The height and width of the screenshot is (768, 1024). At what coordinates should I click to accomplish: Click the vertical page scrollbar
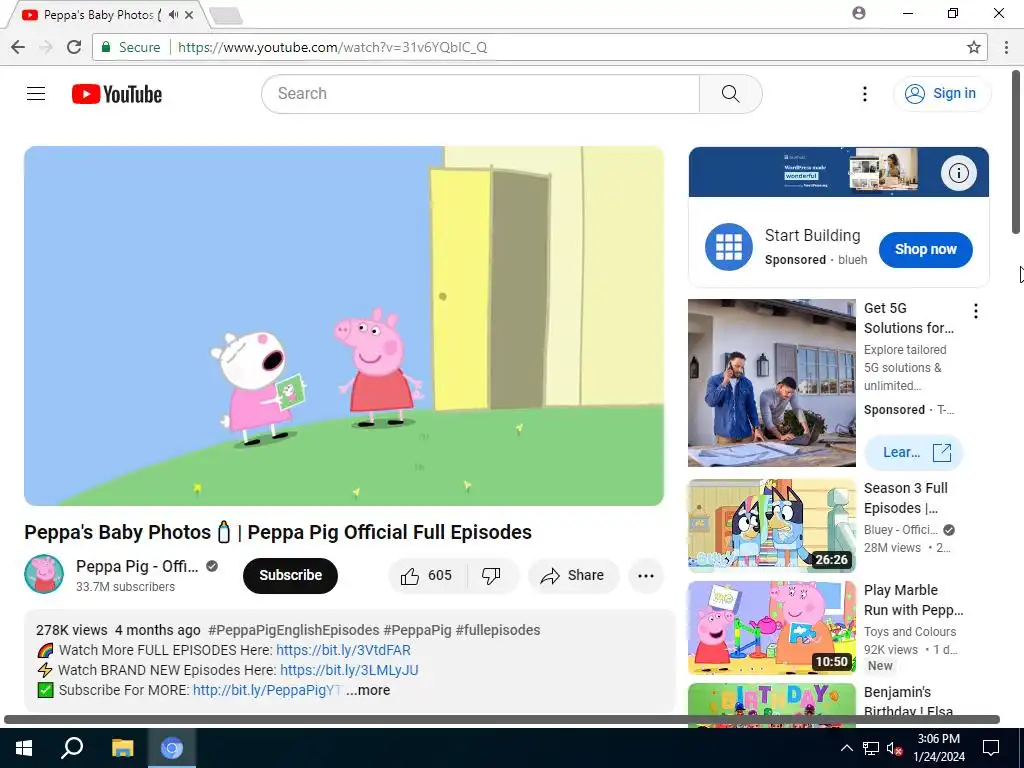(x=1016, y=152)
